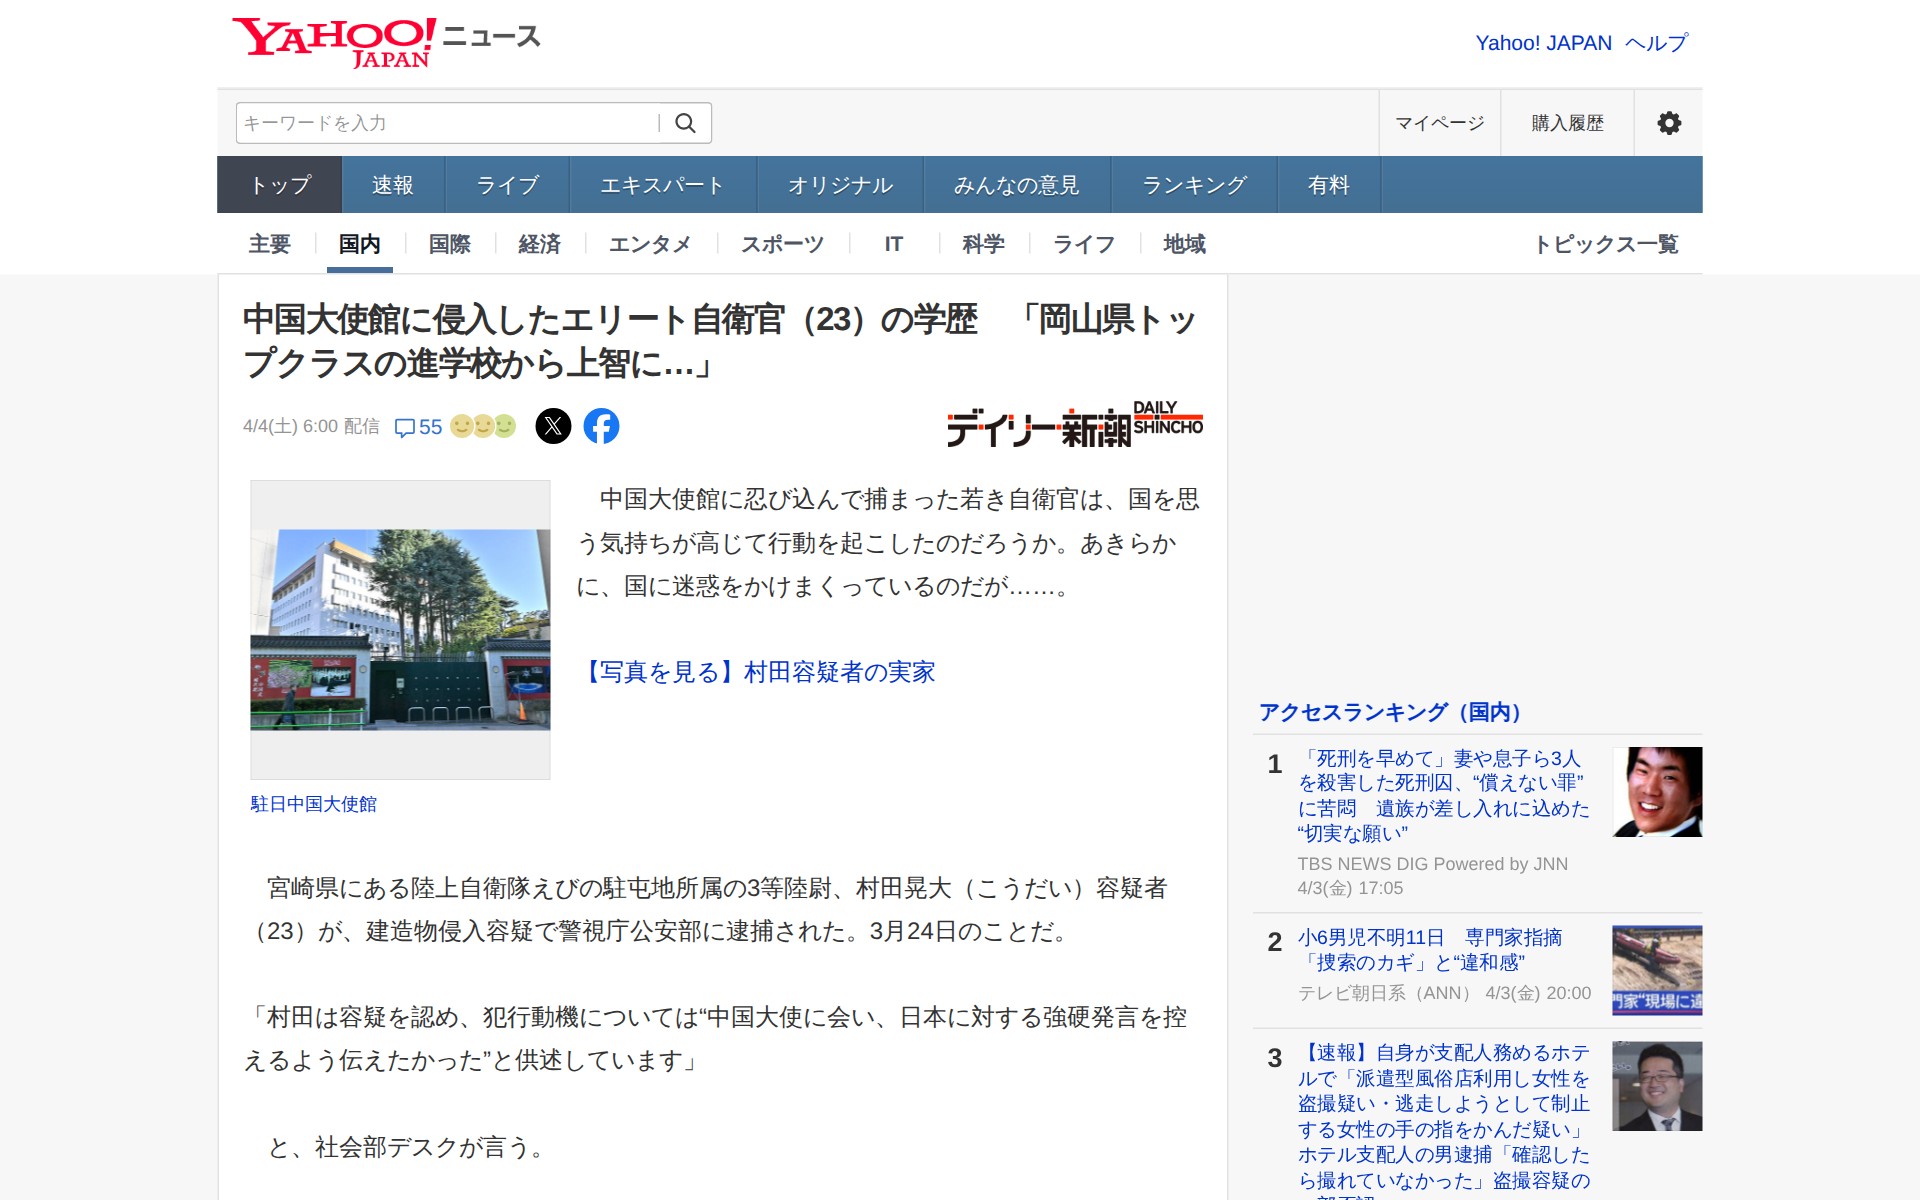Select the スポーツ category tab

click(x=782, y=244)
